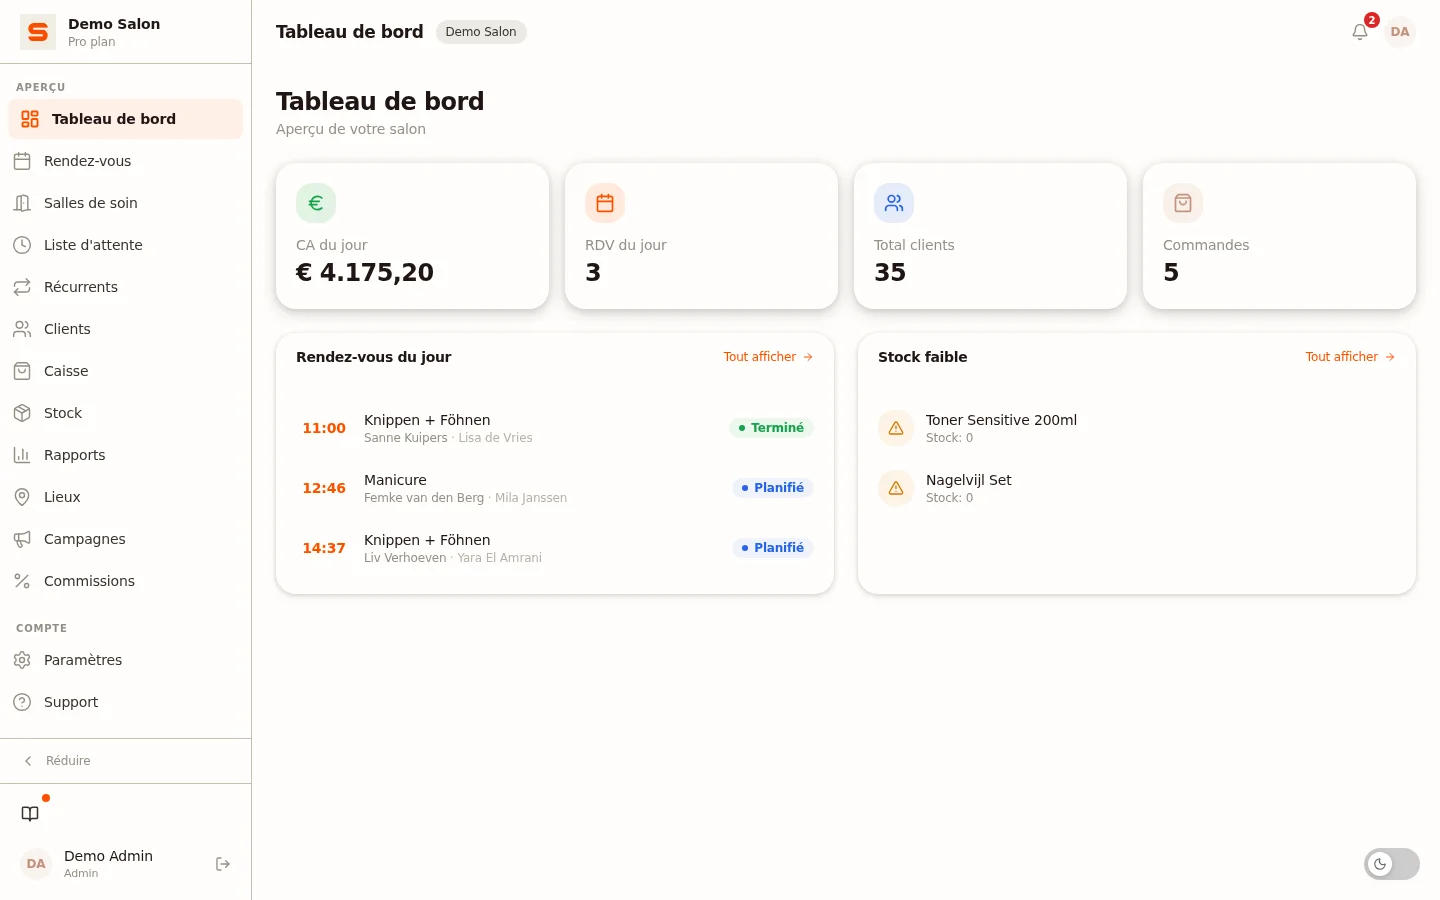Click the euro icon in CA du jour card
This screenshot has width=1440, height=900.
[316, 203]
